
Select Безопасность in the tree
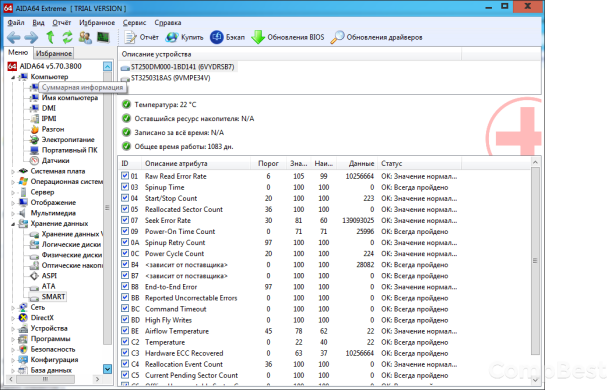click(x=53, y=349)
